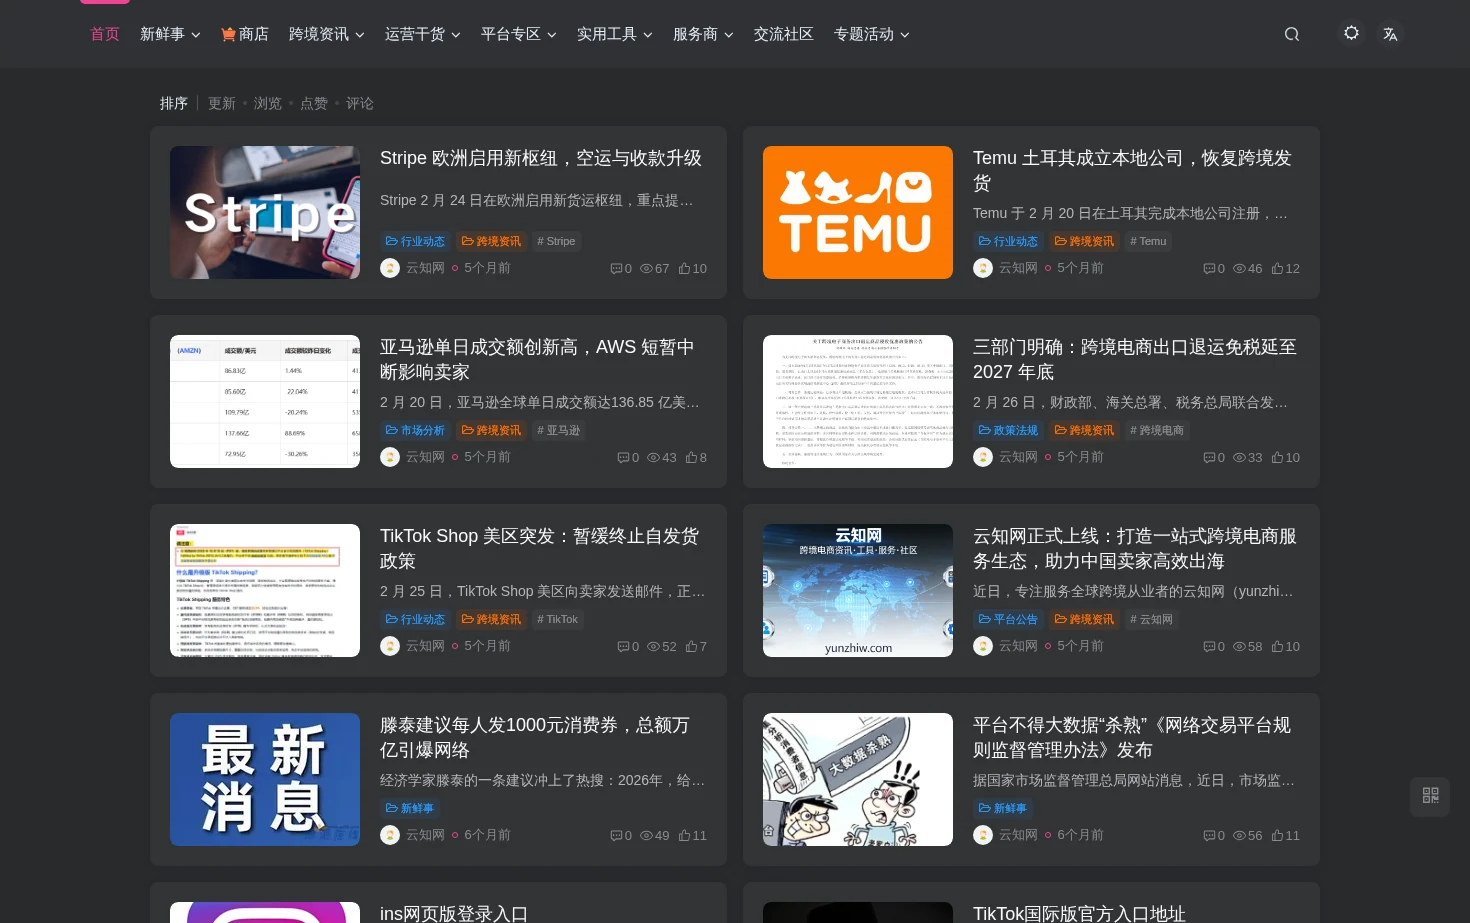The image size is (1470, 923).
Task: Open article 滕泰建议每人发1000元消费券
Action: [x=535, y=737]
